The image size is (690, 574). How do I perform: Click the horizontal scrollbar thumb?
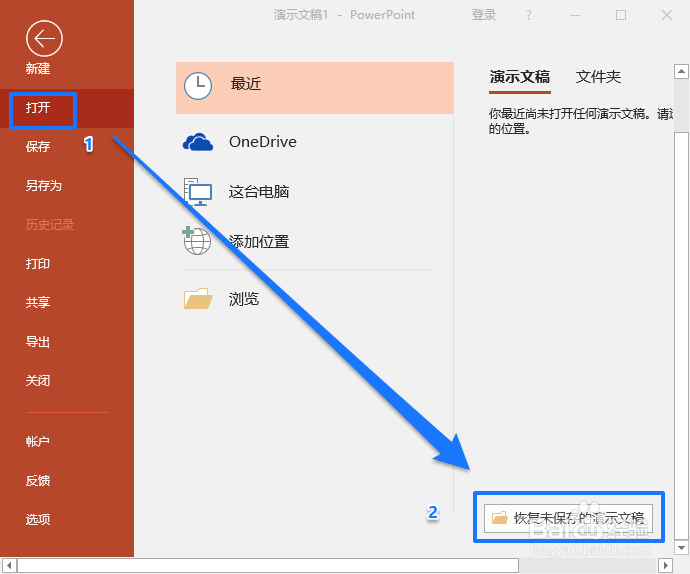point(268,565)
